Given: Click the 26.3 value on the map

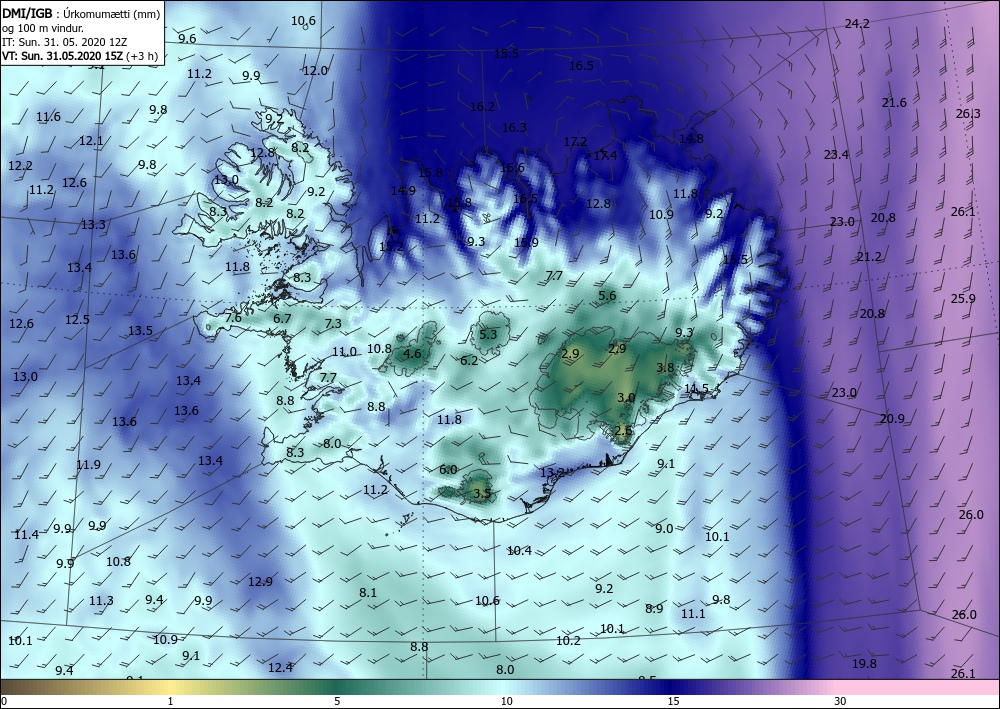Looking at the screenshot, I should pyautogui.click(x=968, y=113).
